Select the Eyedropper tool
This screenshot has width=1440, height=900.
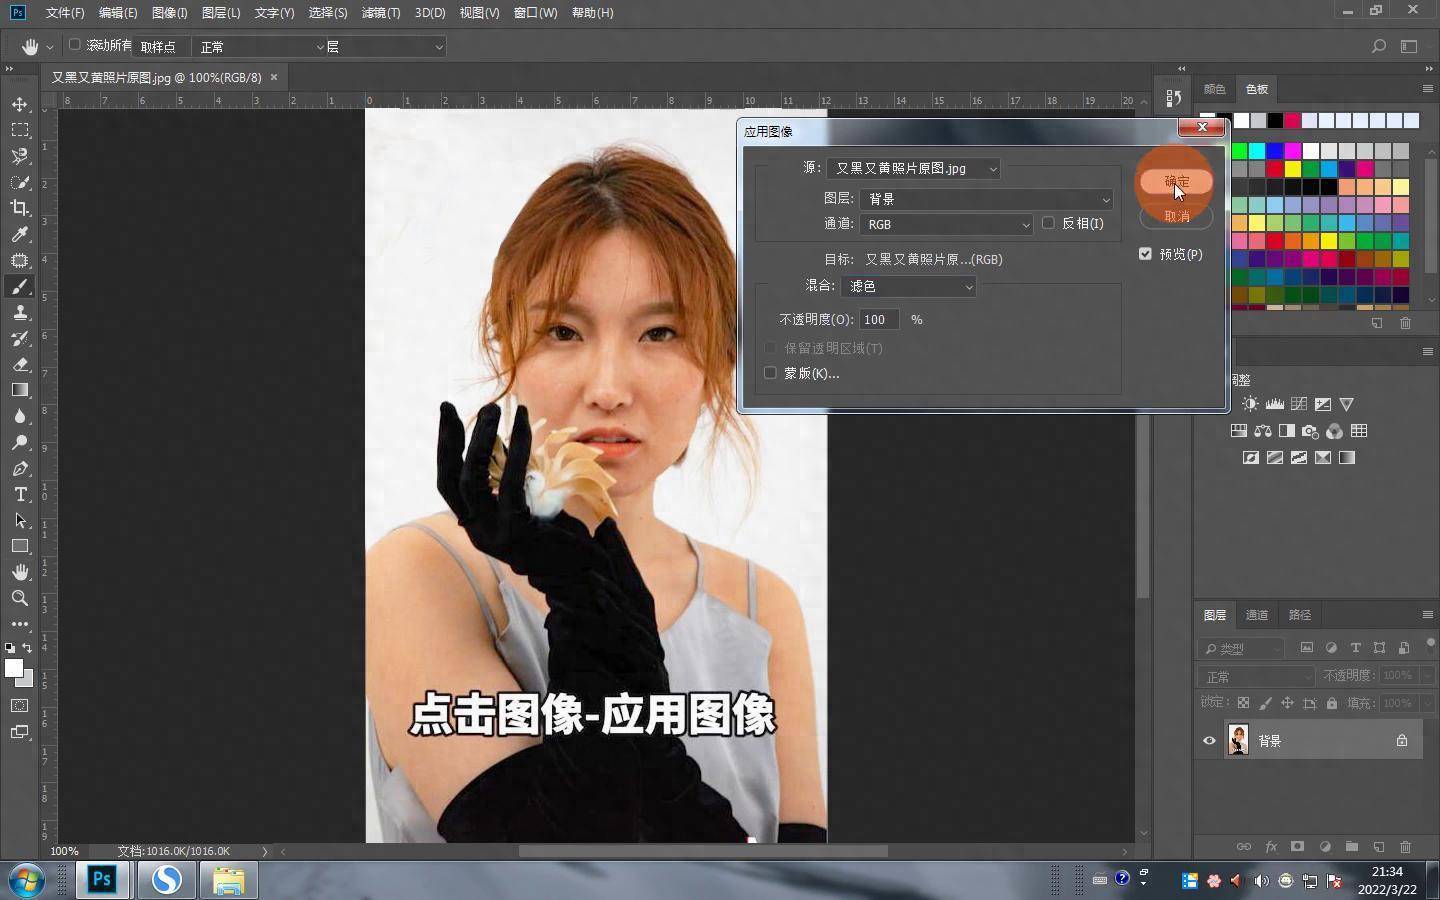pos(20,234)
